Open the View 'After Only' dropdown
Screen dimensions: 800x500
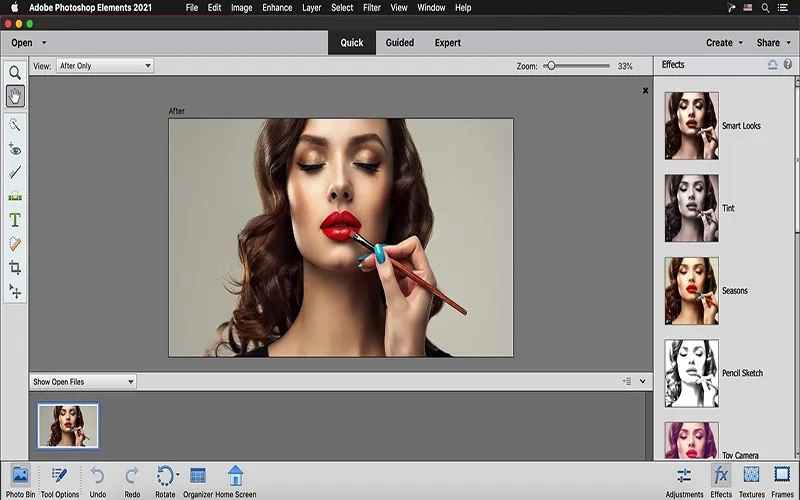105,66
